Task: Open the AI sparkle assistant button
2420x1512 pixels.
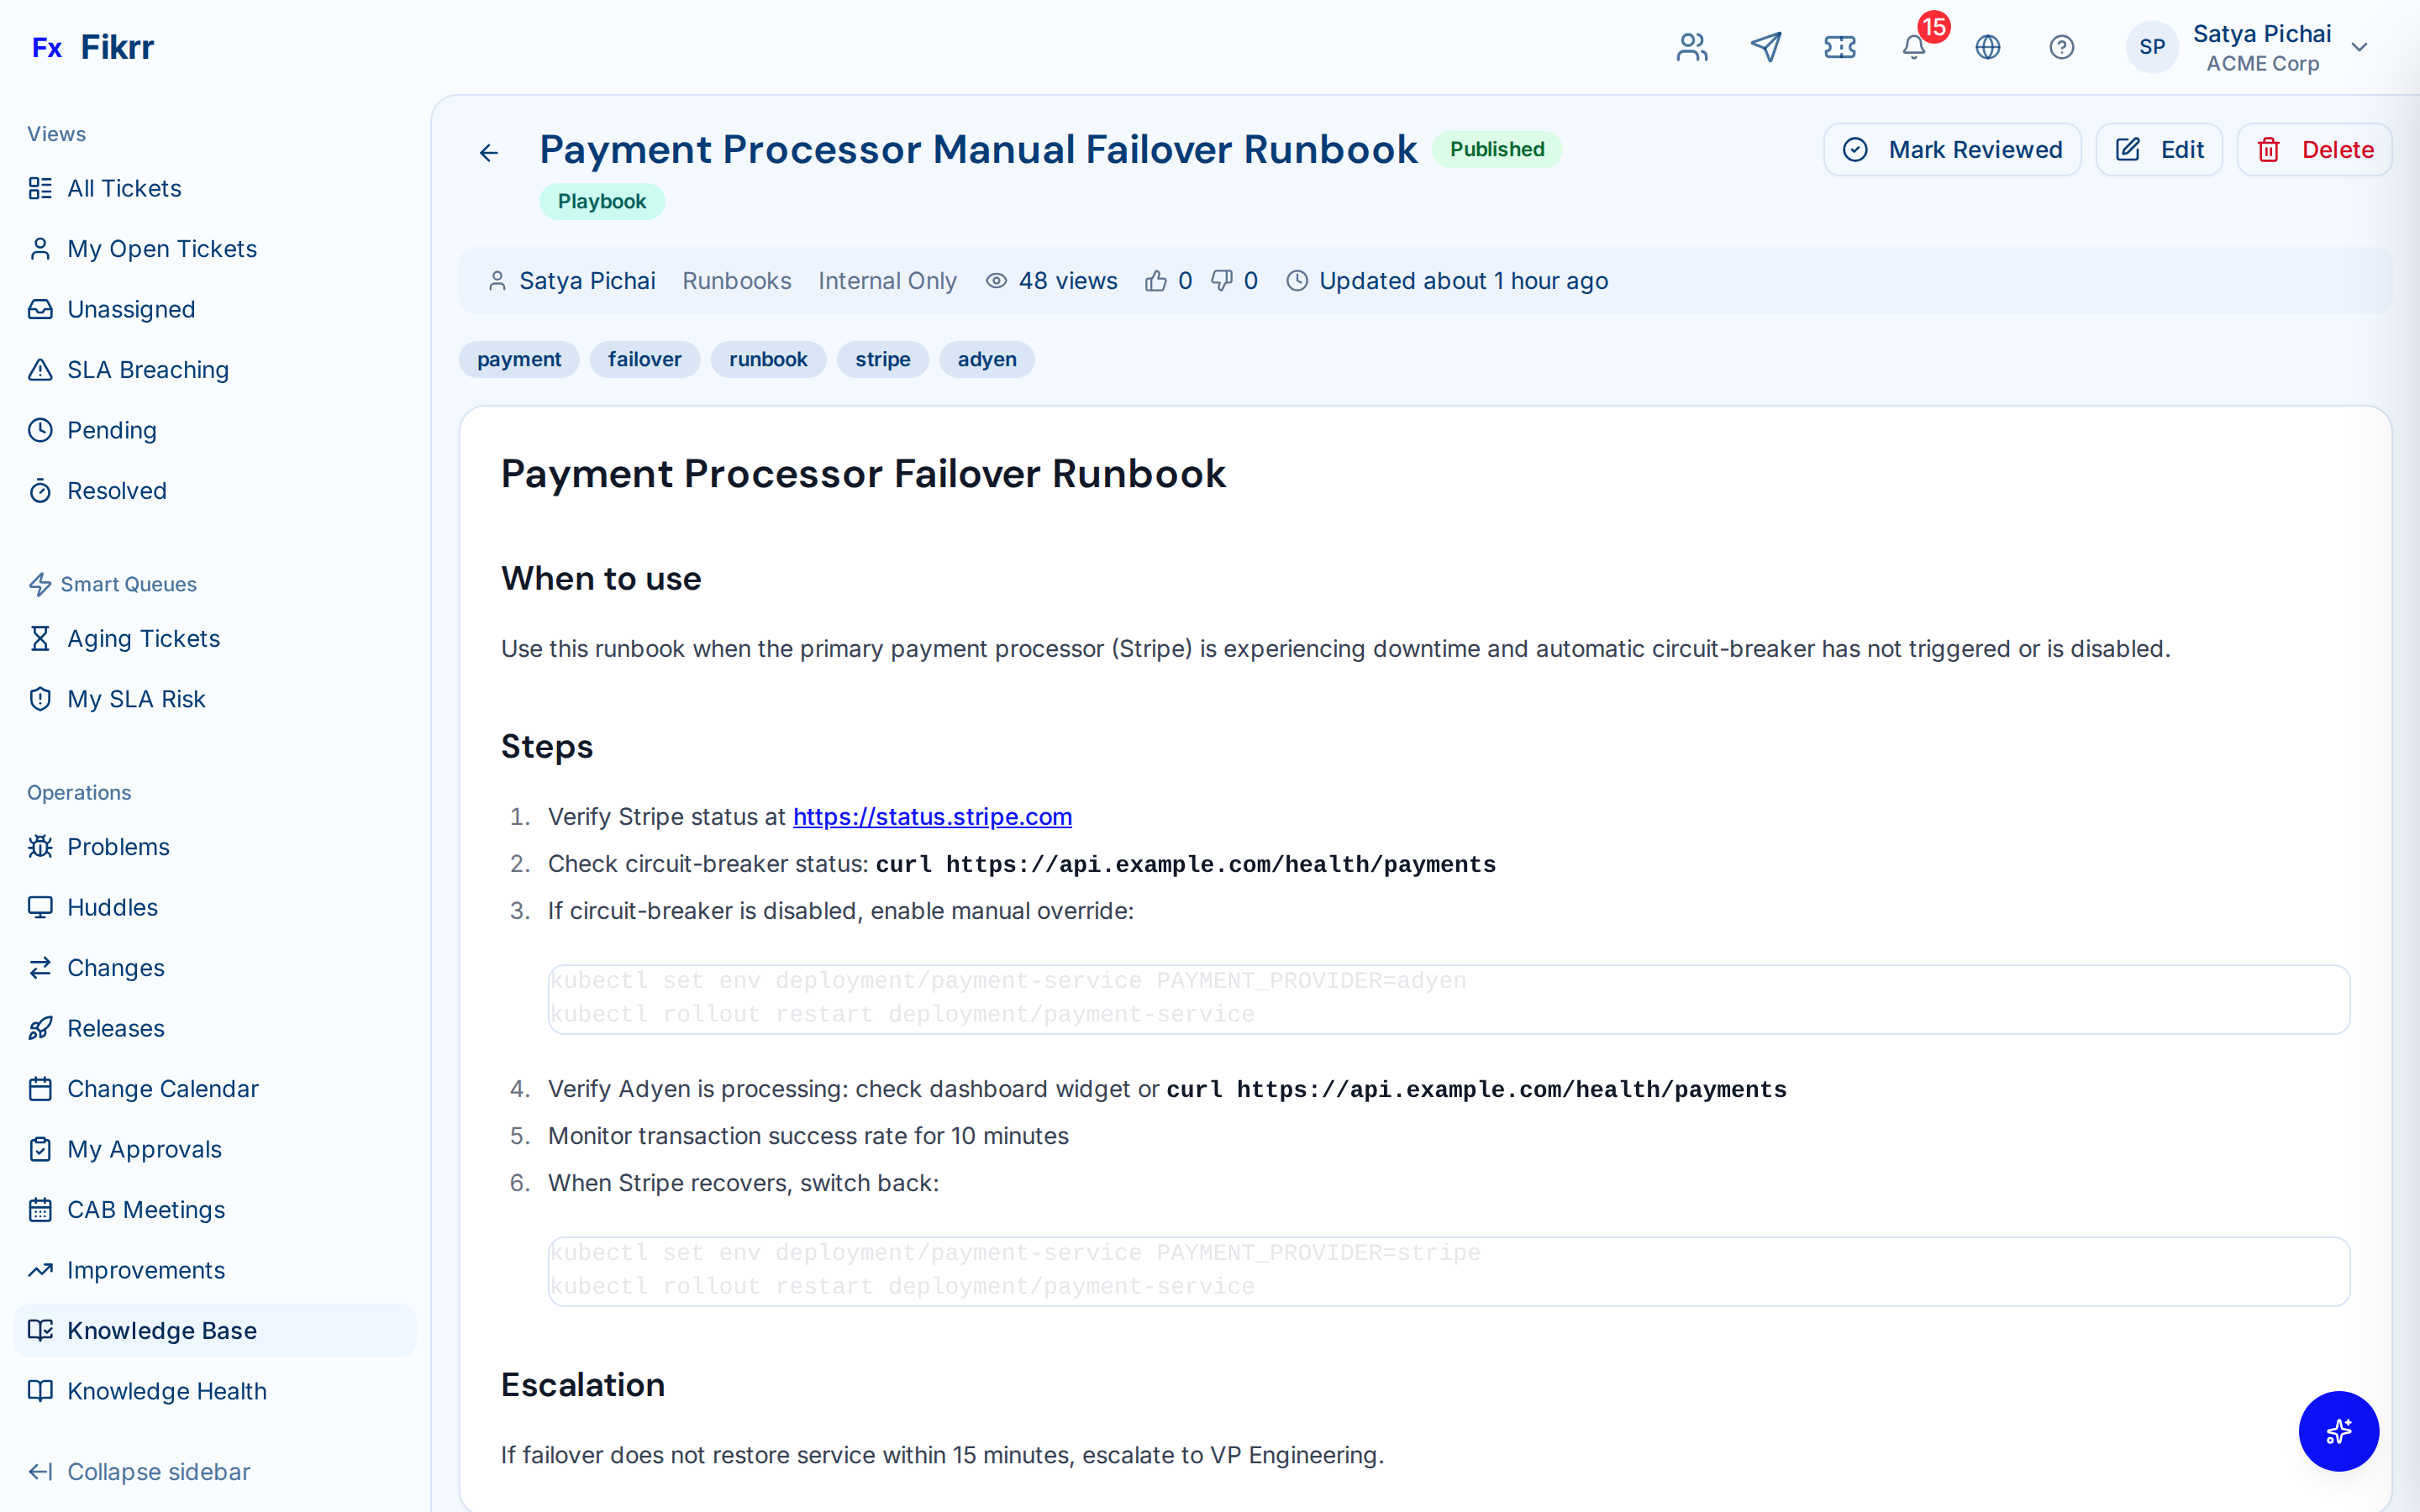Action: (2337, 1431)
